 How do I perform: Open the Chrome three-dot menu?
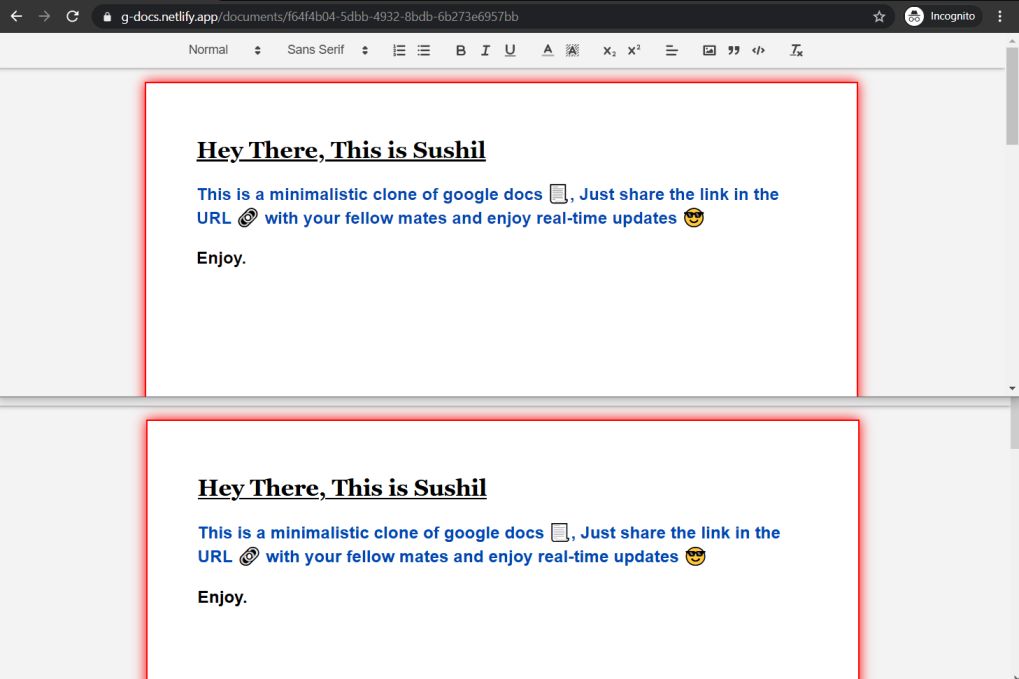(x=1002, y=16)
